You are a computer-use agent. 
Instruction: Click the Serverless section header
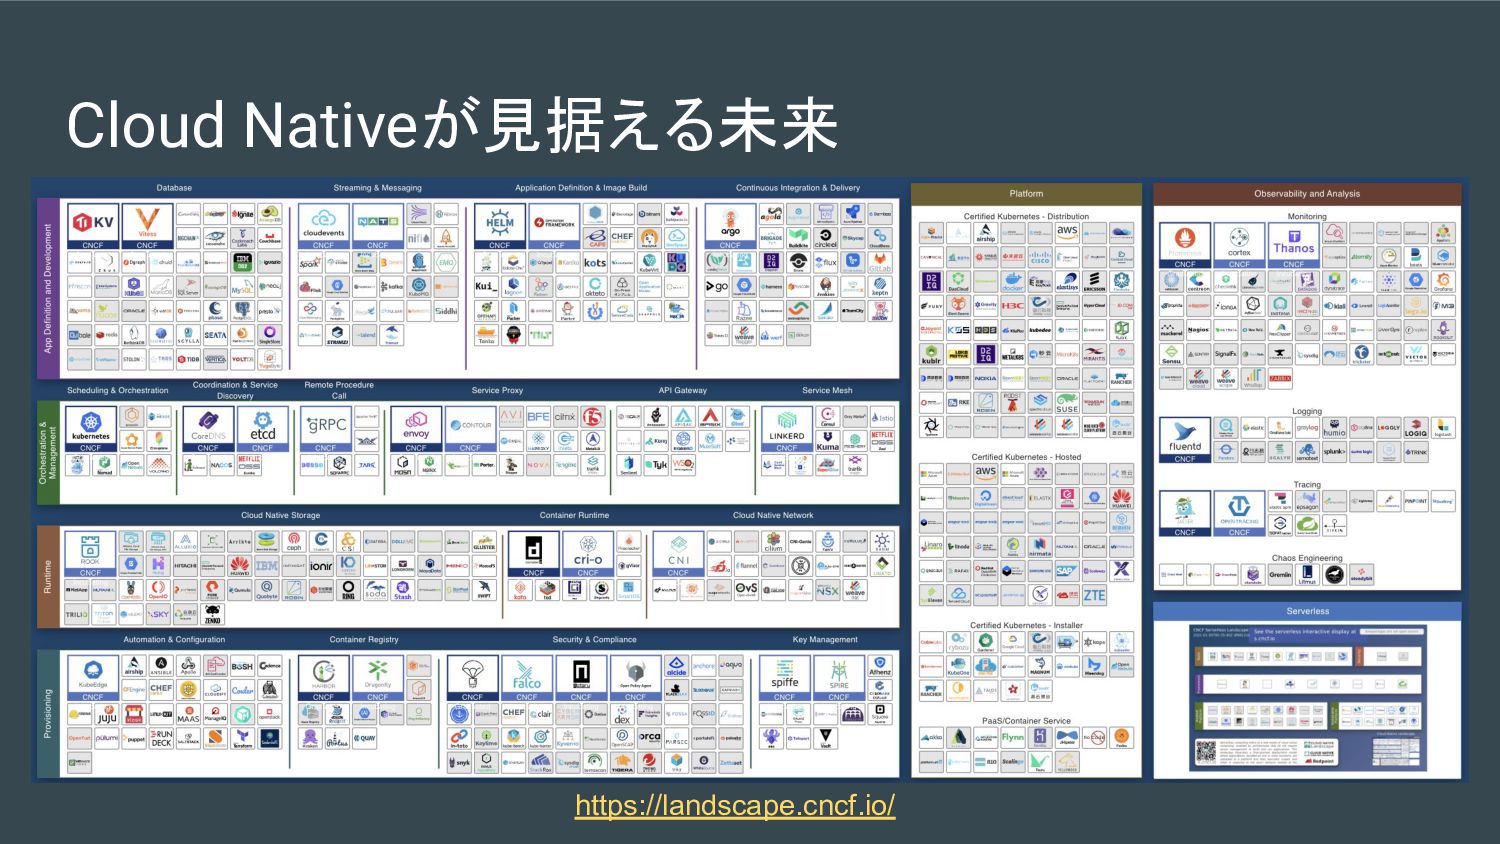coord(1307,611)
